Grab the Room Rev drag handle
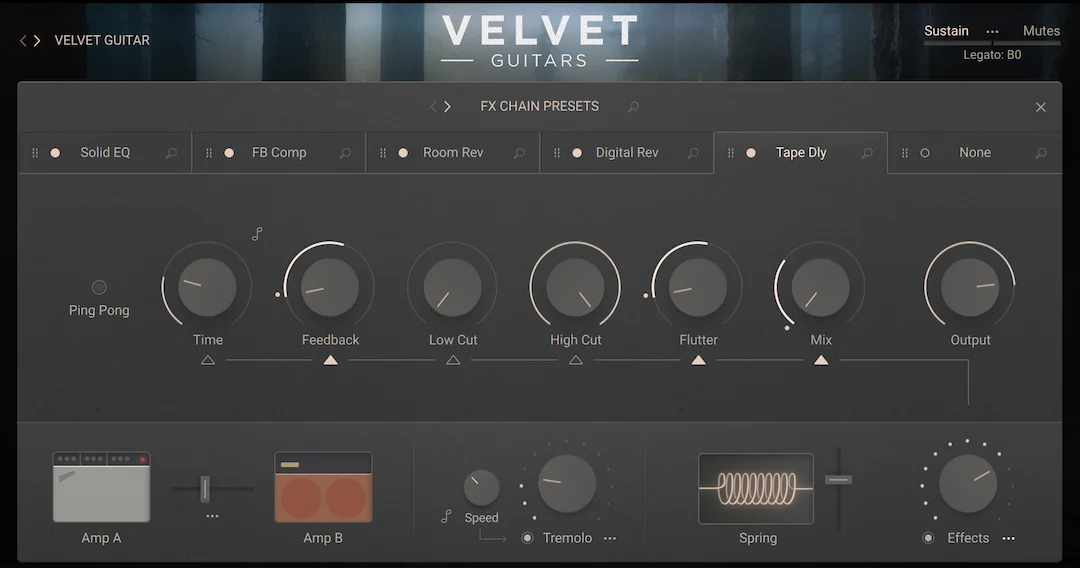 (383, 153)
